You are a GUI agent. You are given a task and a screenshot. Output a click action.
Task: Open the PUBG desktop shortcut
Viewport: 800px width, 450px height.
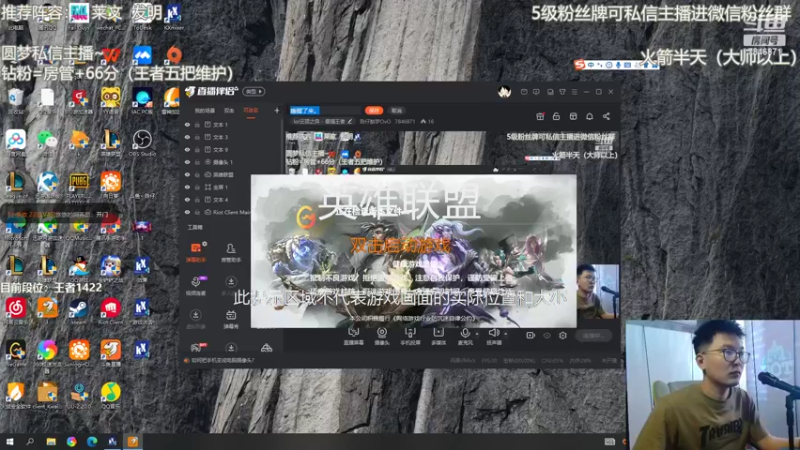coord(79,186)
